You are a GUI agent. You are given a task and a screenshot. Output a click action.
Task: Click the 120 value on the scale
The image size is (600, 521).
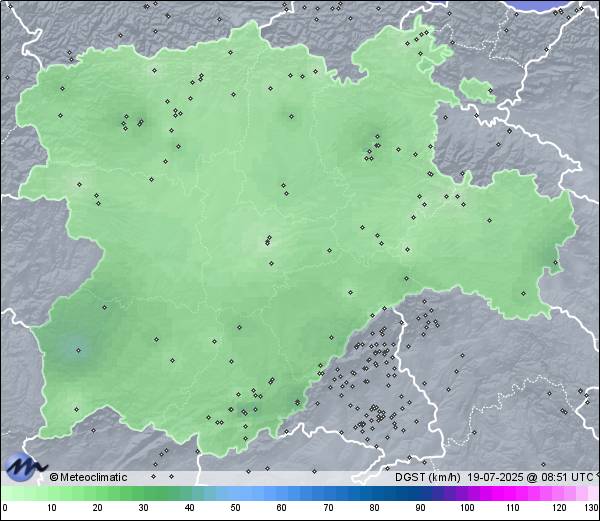[x=559, y=508]
